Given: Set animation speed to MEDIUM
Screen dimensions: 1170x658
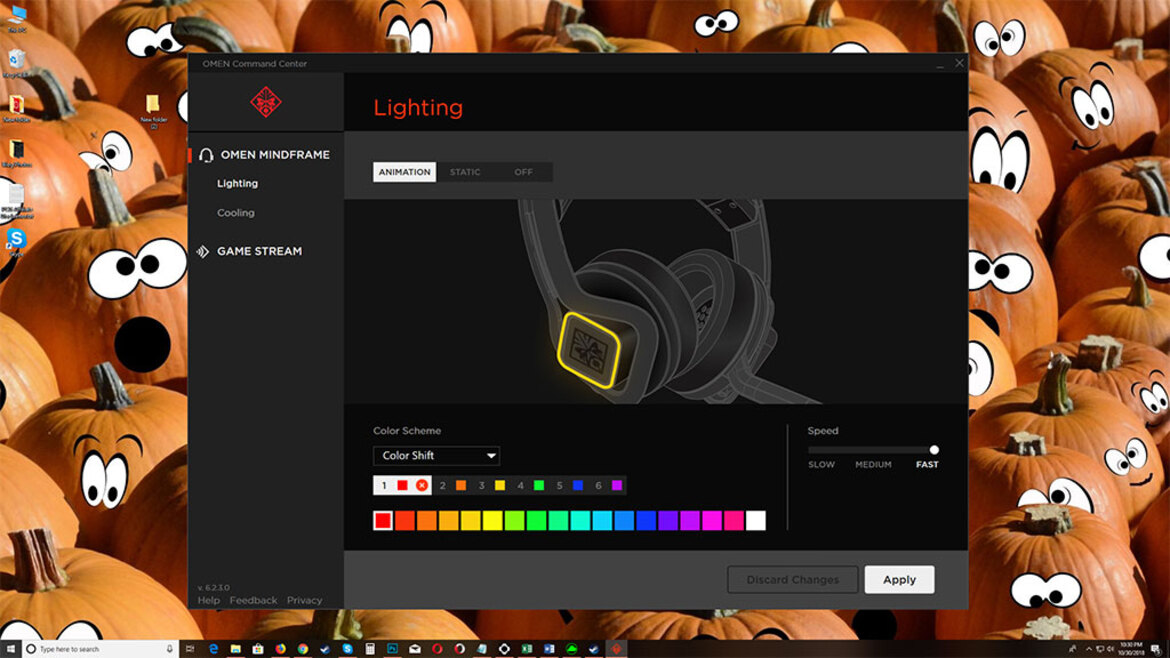Looking at the screenshot, I should click(x=873, y=465).
